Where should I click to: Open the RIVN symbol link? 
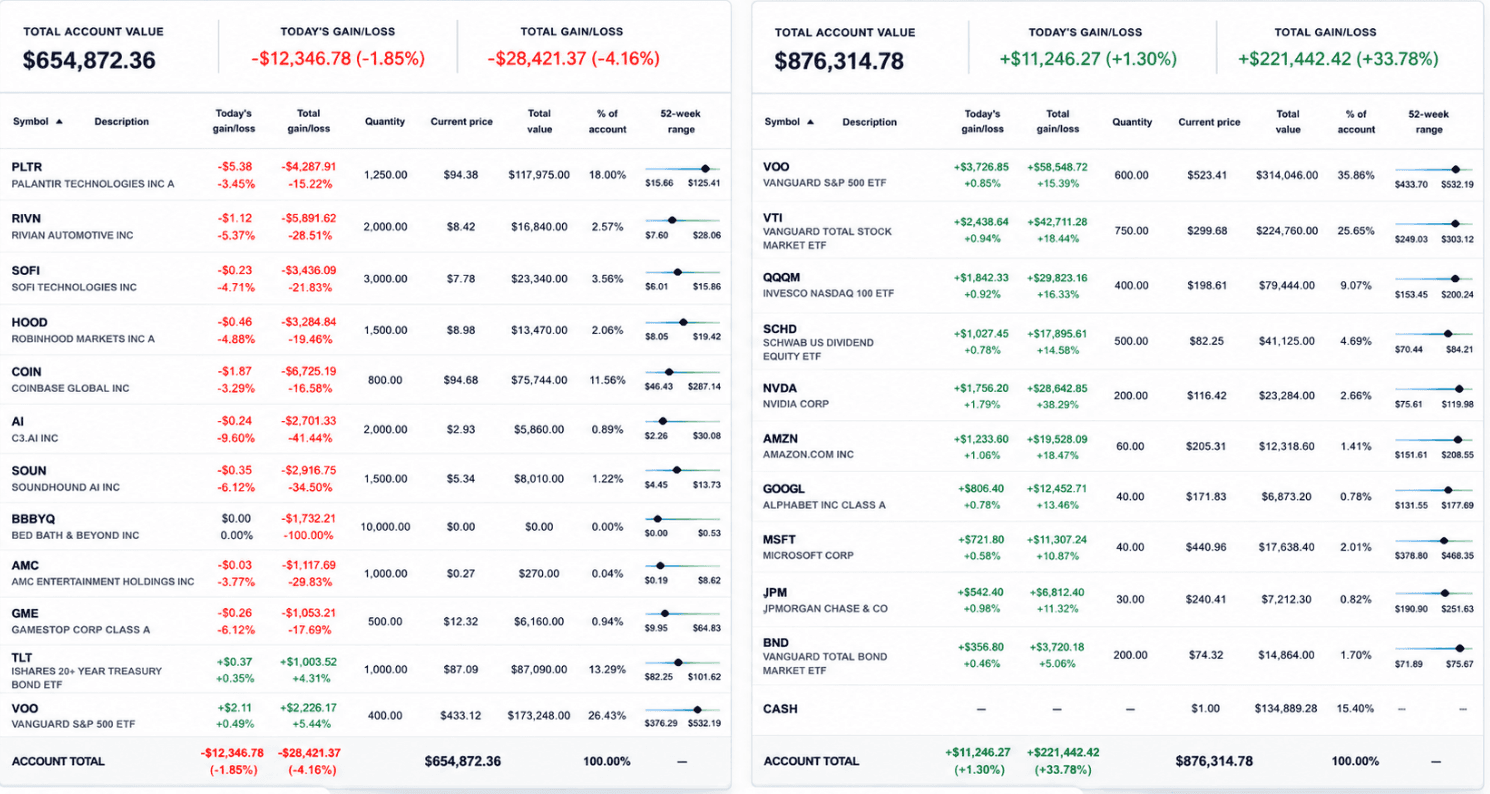pos(26,218)
